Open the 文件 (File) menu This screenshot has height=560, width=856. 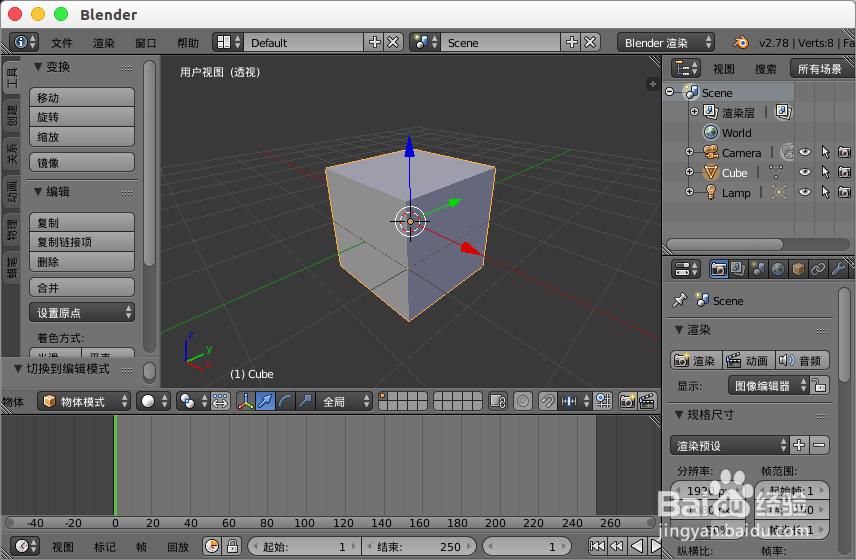62,43
